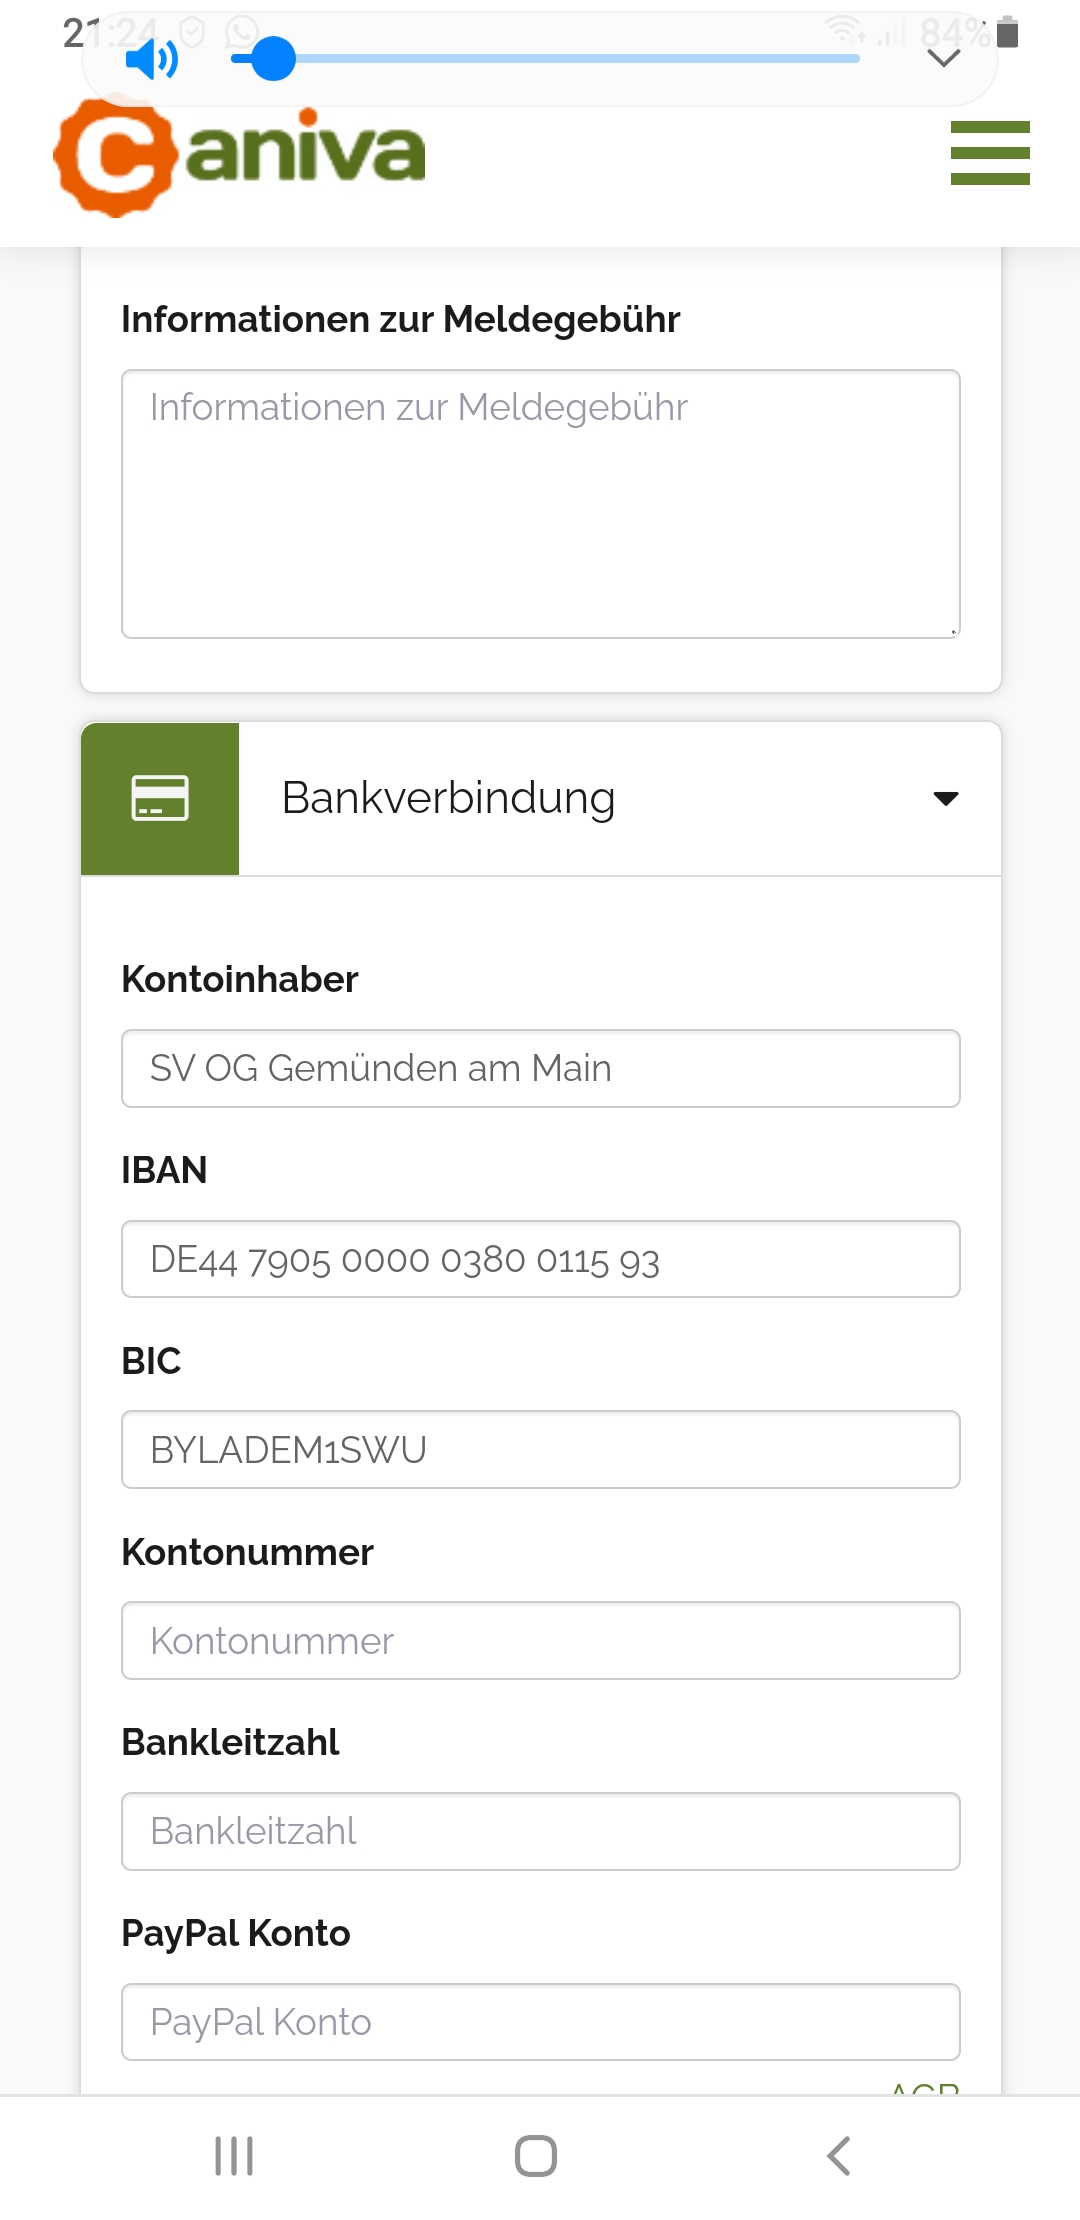
Task: Collapse the Bankverbindung section arrow
Action: click(x=945, y=799)
